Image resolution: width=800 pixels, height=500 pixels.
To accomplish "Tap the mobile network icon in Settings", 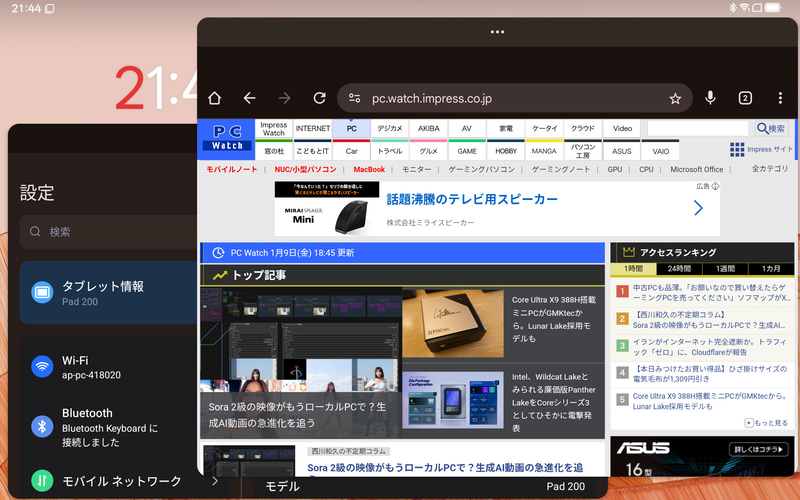I will (42, 480).
